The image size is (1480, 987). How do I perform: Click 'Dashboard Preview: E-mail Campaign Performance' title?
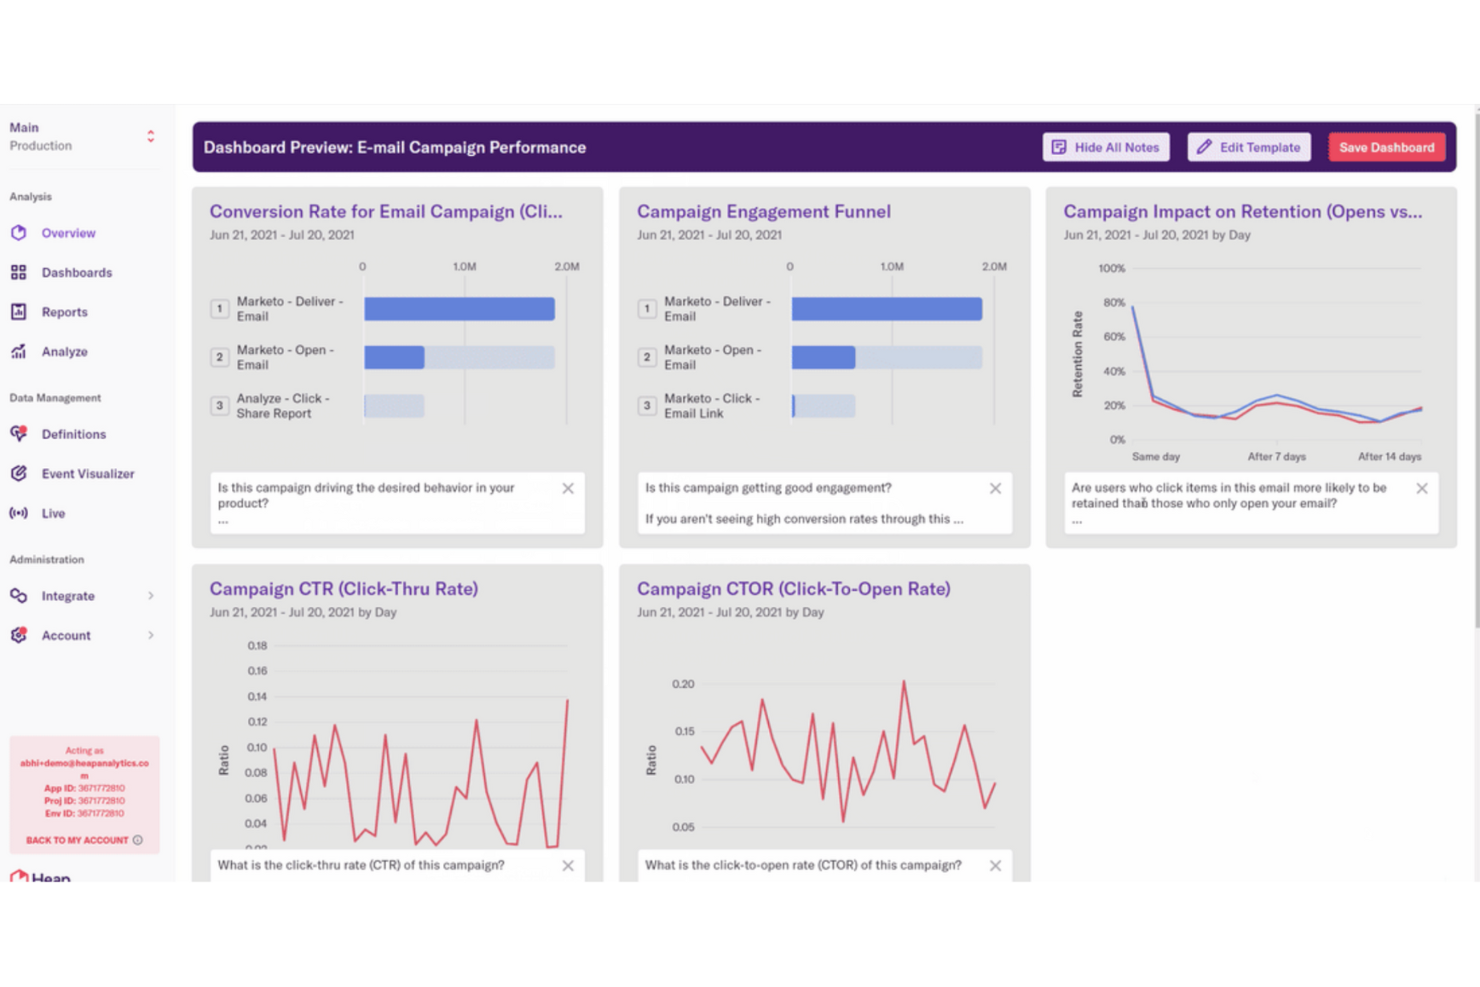tap(395, 147)
